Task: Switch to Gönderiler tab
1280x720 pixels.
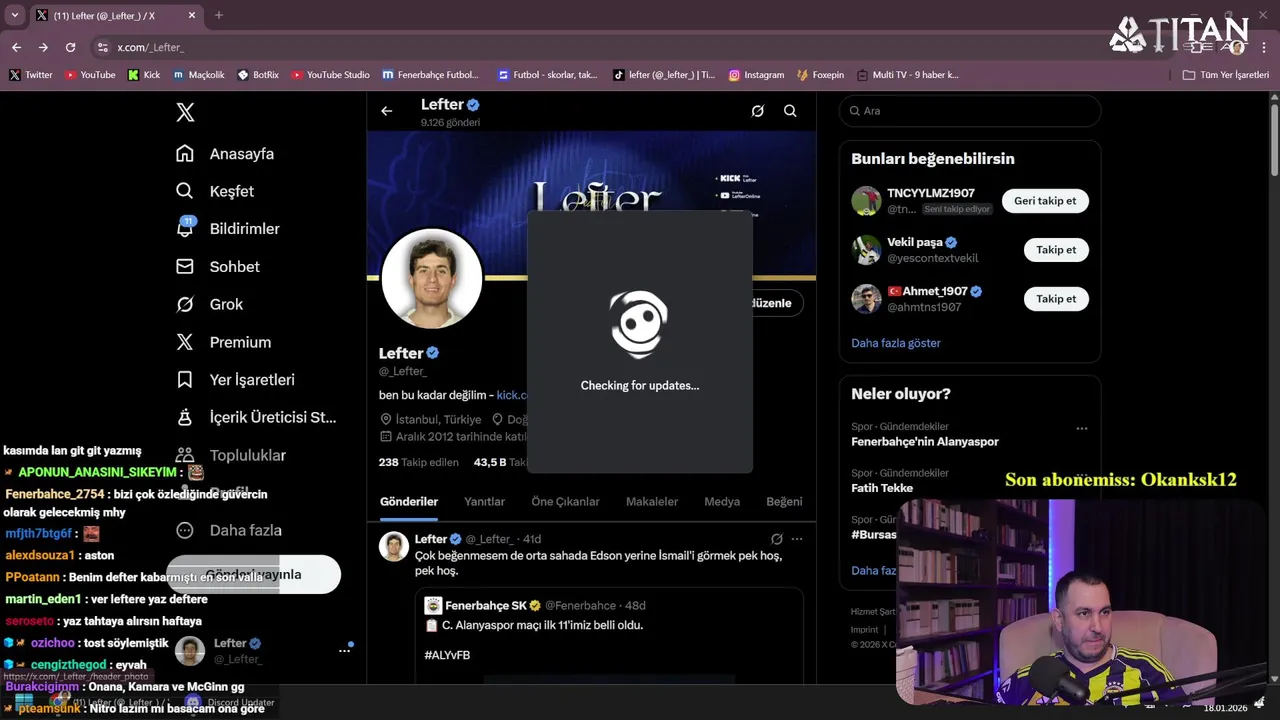Action: click(x=409, y=502)
